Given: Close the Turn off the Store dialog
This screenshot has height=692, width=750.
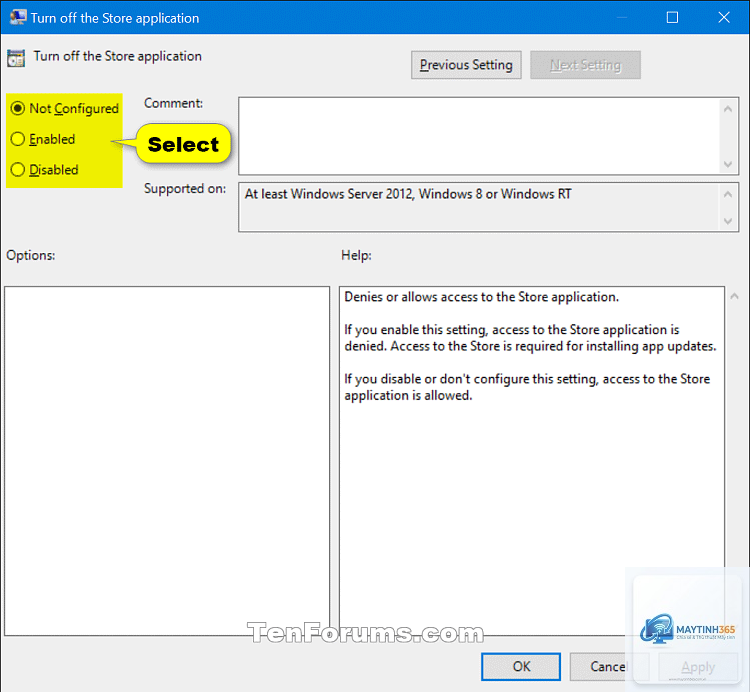Looking at the screenshot, I should pyautogui.click(x=724, y=18).
